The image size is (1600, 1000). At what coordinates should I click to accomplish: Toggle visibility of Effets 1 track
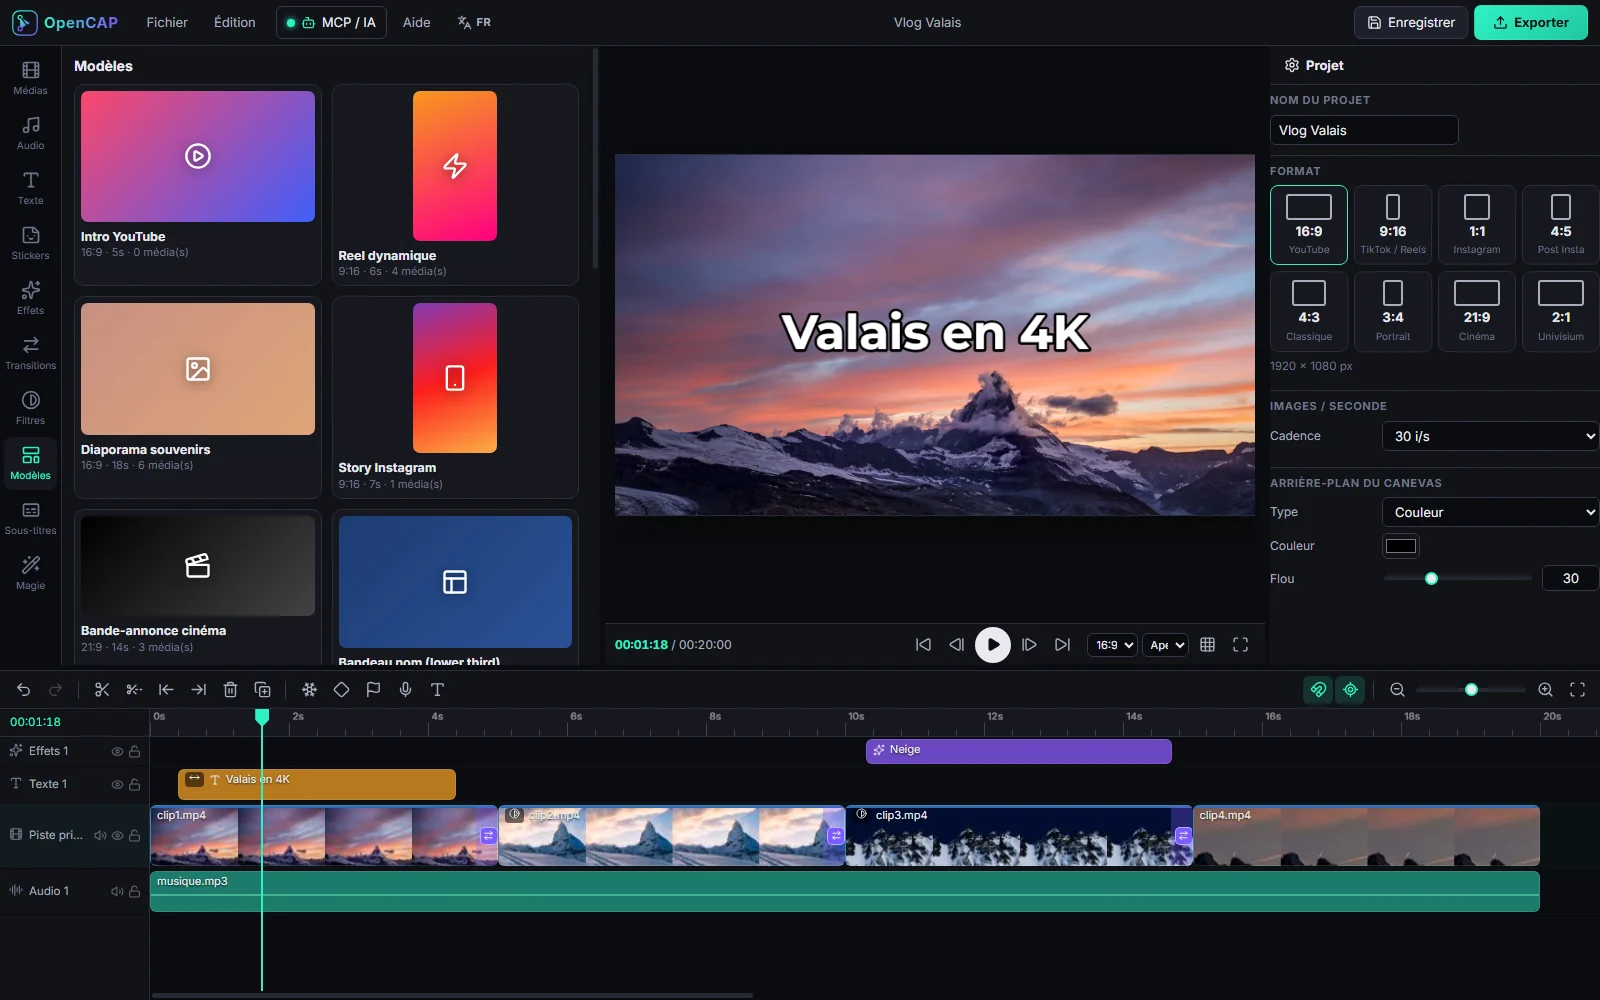click(117, 751)
